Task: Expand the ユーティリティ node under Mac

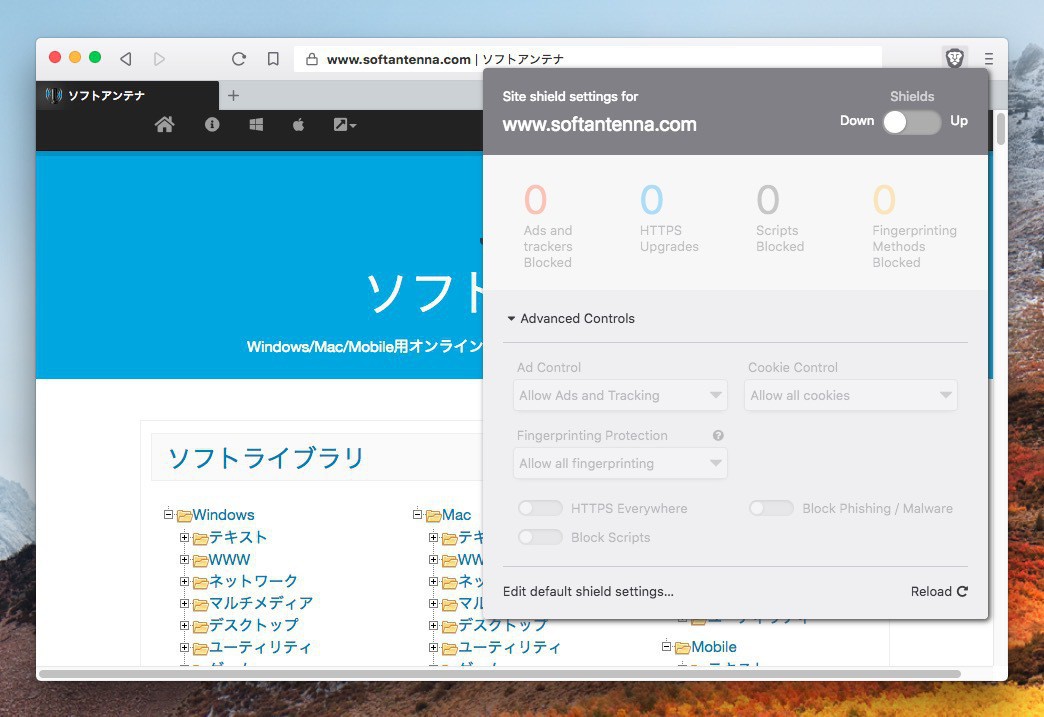Action: pyautogui.click(x=433, y=647)
